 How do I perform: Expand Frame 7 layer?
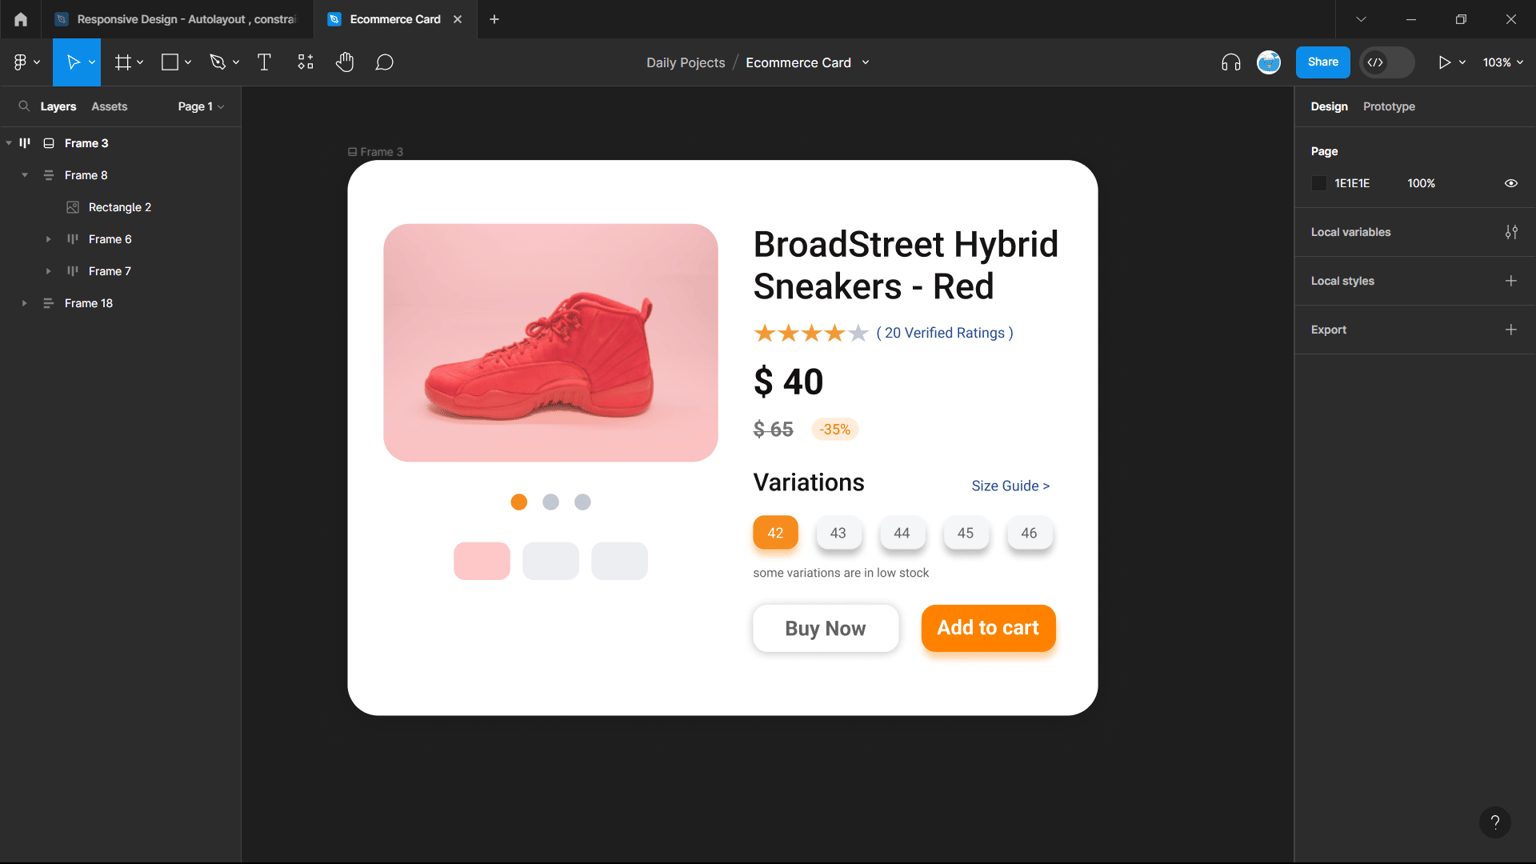48,271
